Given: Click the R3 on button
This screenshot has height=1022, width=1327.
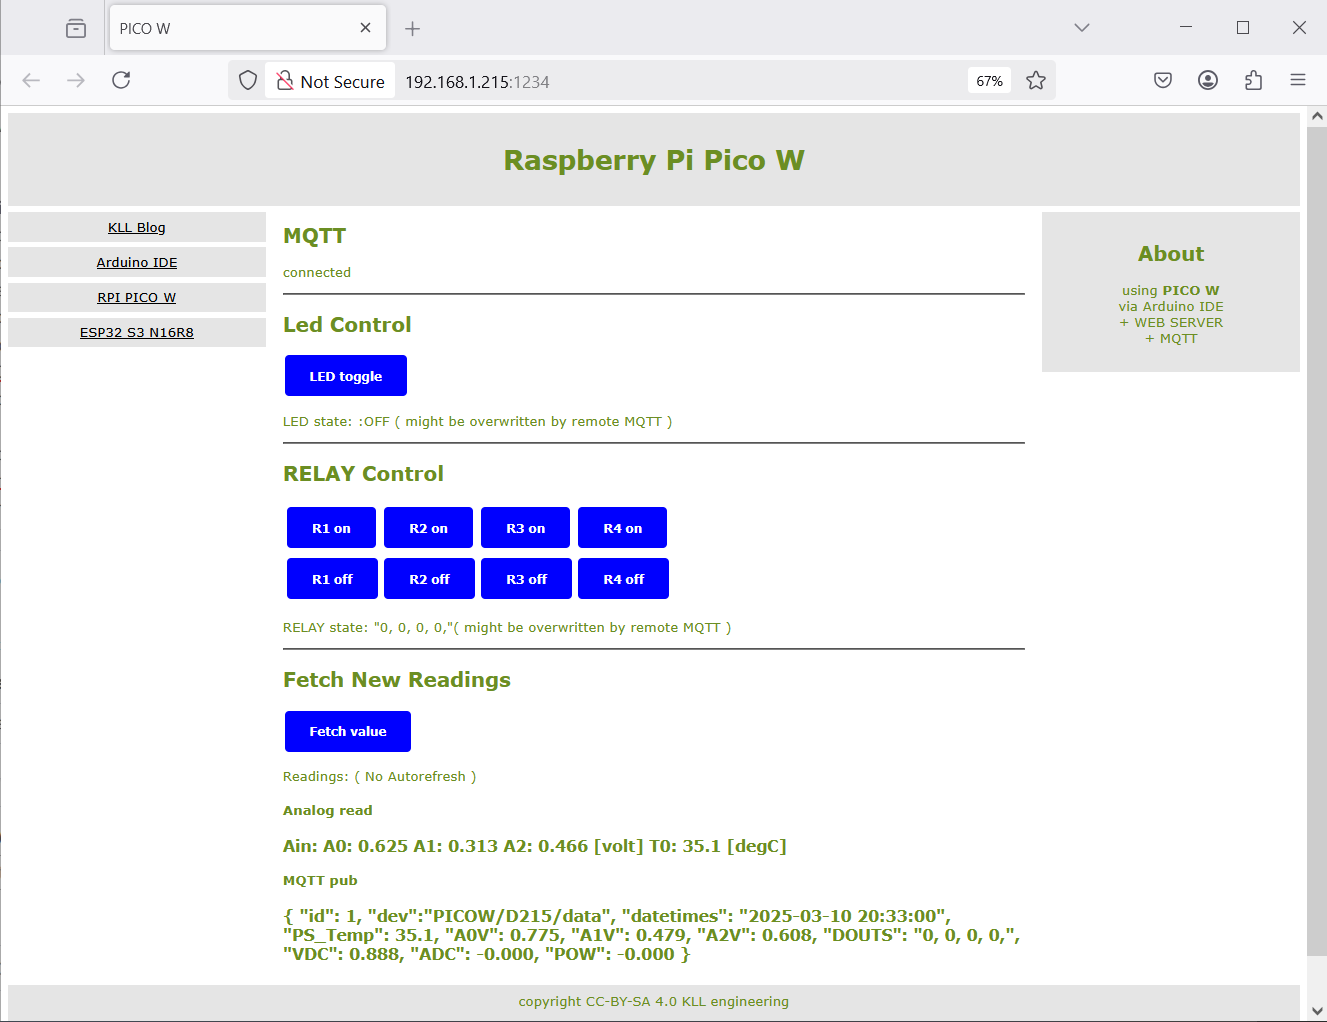Looking at the screenshot, I should point(525,528).
